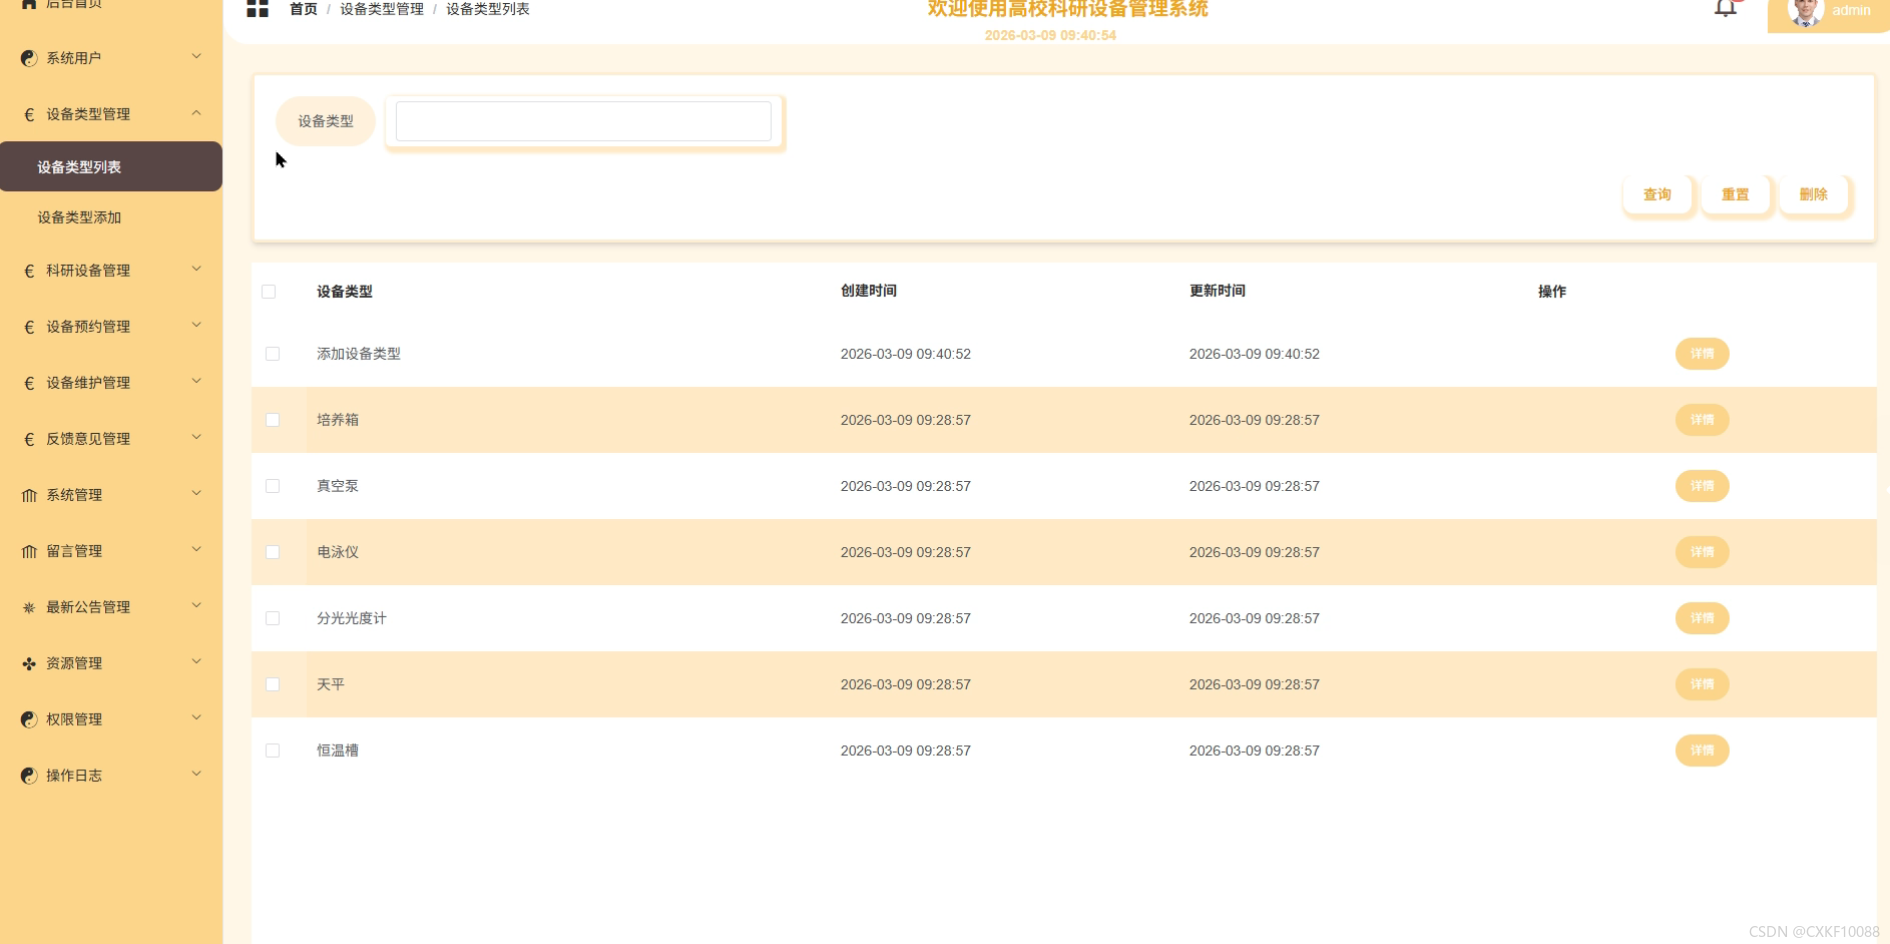Screen dimensions: 1890x944
Task: Click the 设备维护管理 euro icon
Action: click(29, 382)
